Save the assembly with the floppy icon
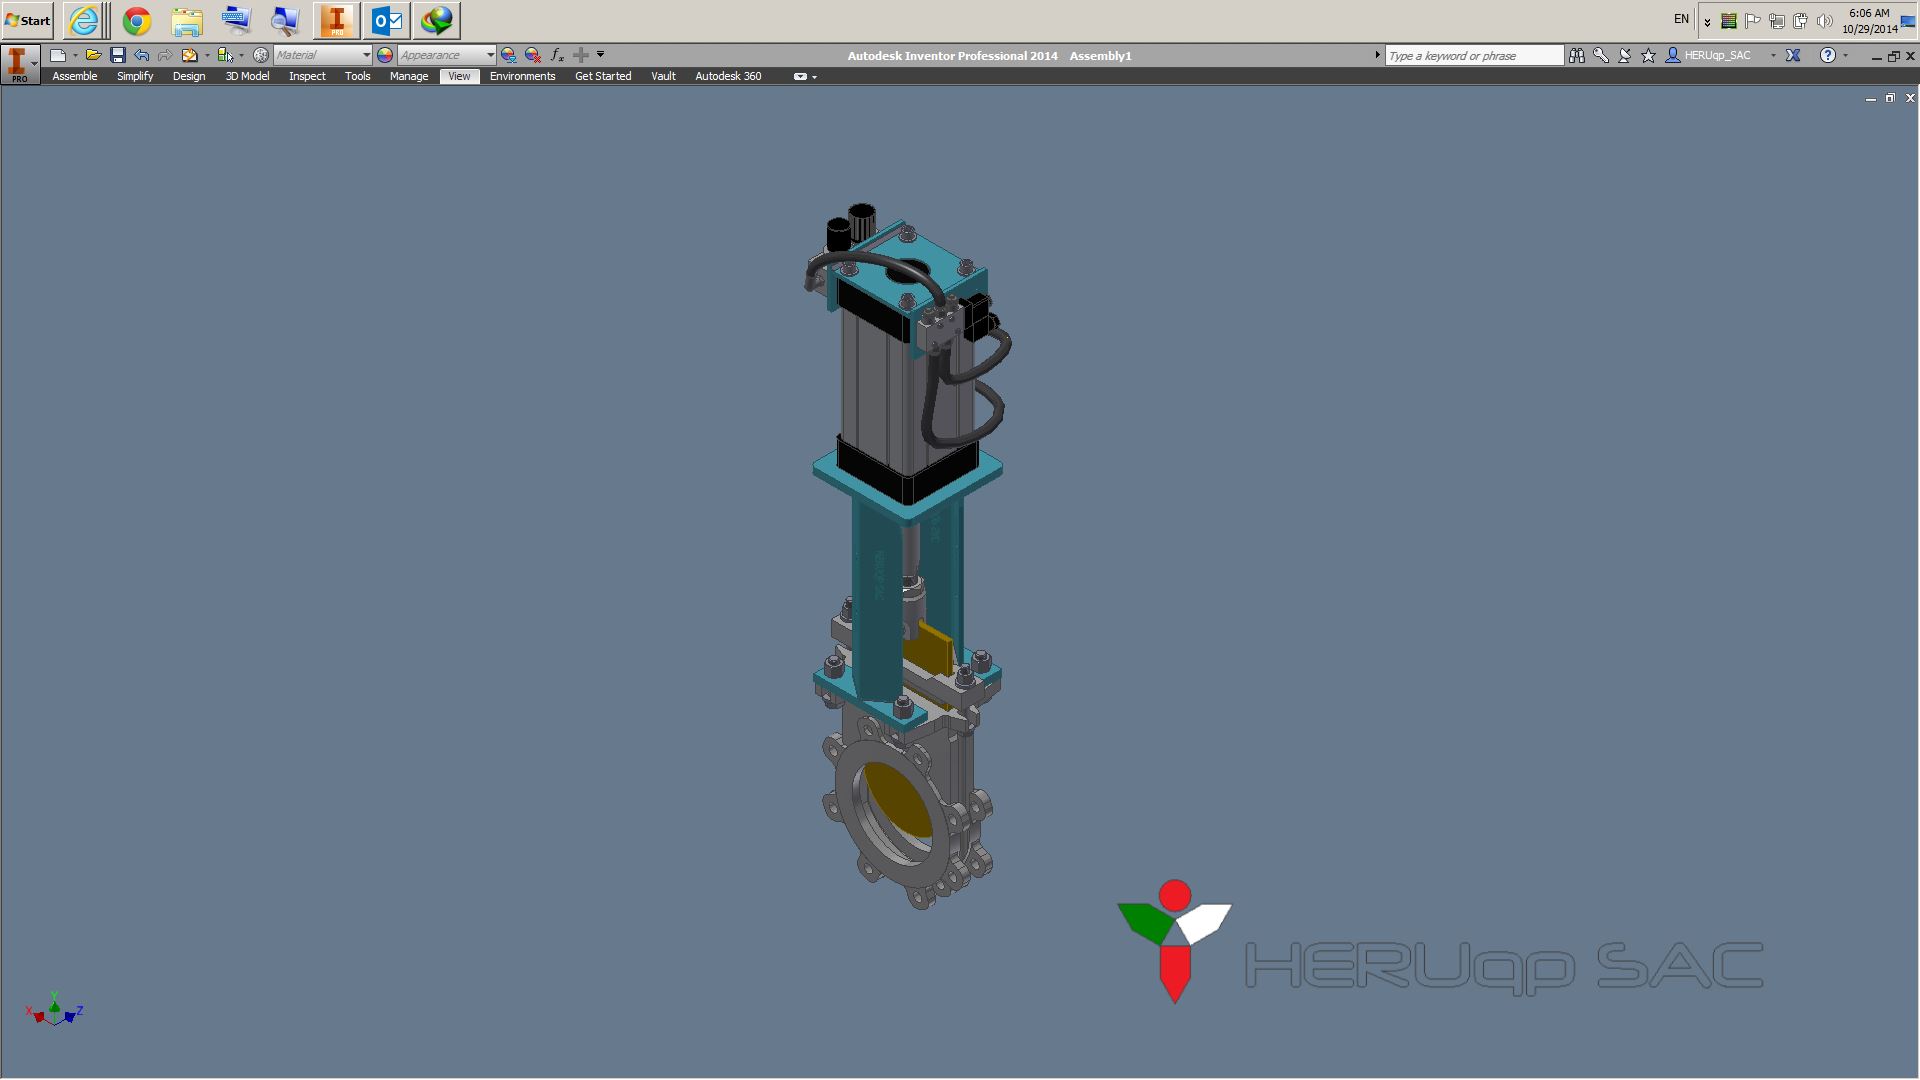This screenshot has height=1080, width=1920. click(117, 55)
